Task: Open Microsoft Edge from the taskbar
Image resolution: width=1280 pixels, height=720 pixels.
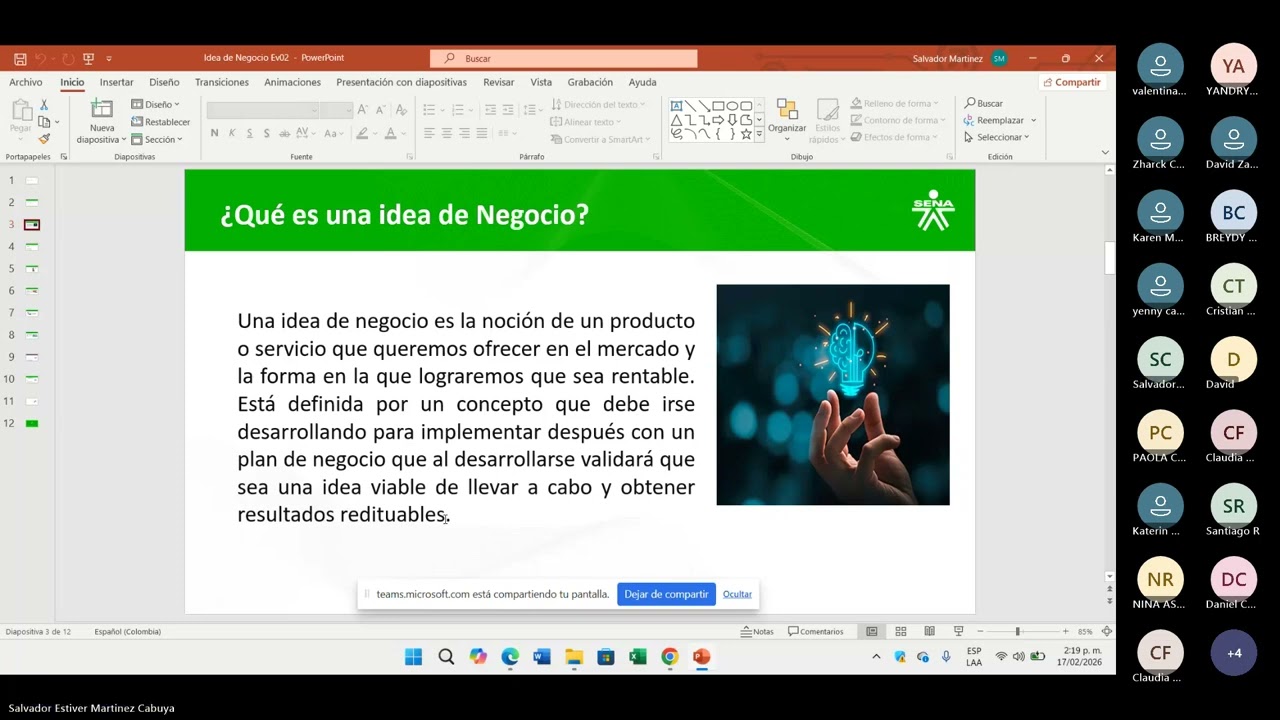Action: tap(510, 657)
